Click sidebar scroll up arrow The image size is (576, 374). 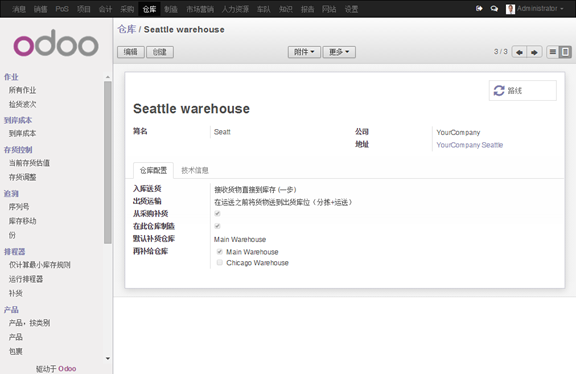pyautogui.click(x=108, y=77)
